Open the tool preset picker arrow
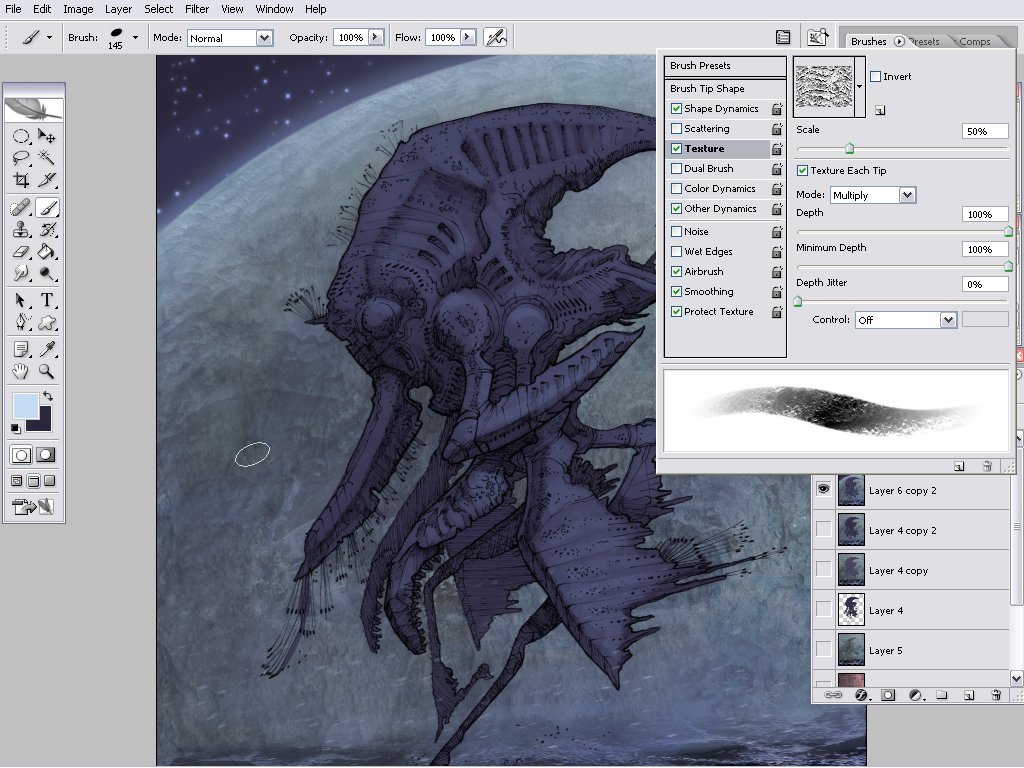 49,37
